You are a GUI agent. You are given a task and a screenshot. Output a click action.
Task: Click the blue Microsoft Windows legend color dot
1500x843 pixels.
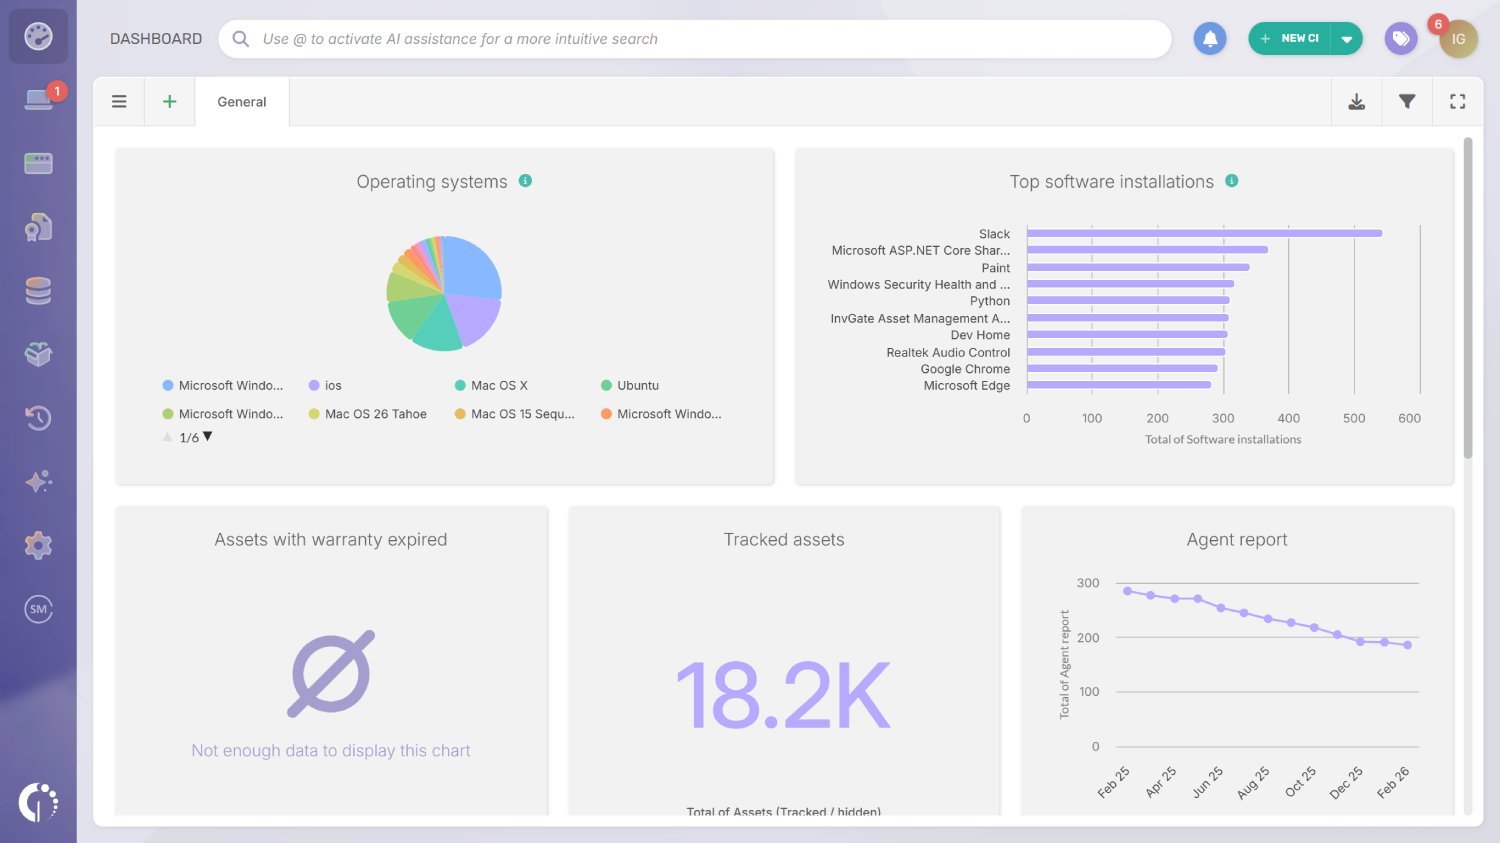pos(167,385)
